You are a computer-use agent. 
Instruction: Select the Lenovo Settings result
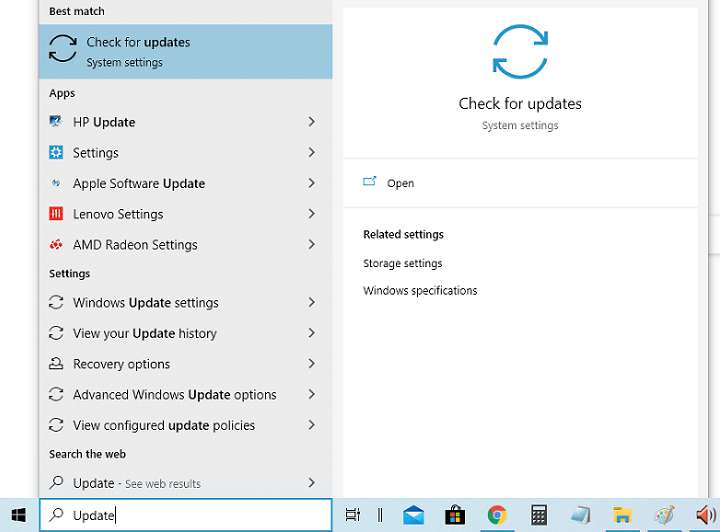[x=186, y=214]
